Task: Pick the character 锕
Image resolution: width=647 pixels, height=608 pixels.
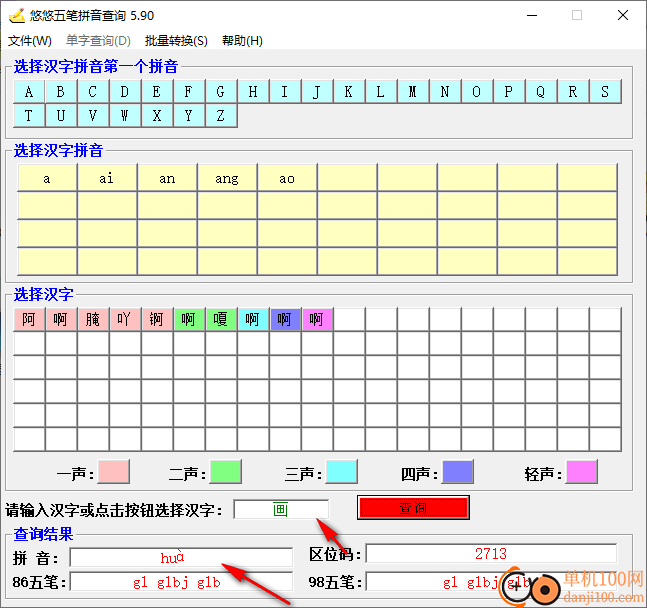Action: click(x=157, y=319)
